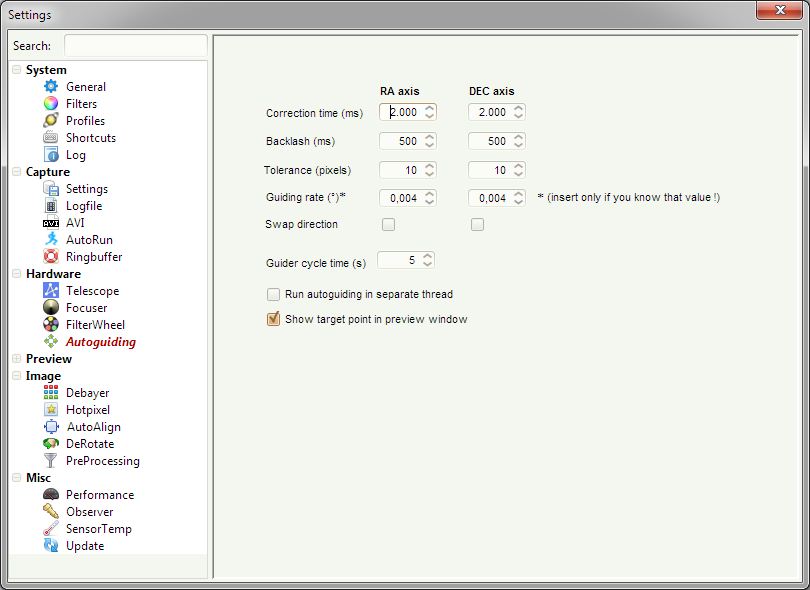
Task: Click the RA Tolerance spinner arrows
Action: tap(429, 170)
